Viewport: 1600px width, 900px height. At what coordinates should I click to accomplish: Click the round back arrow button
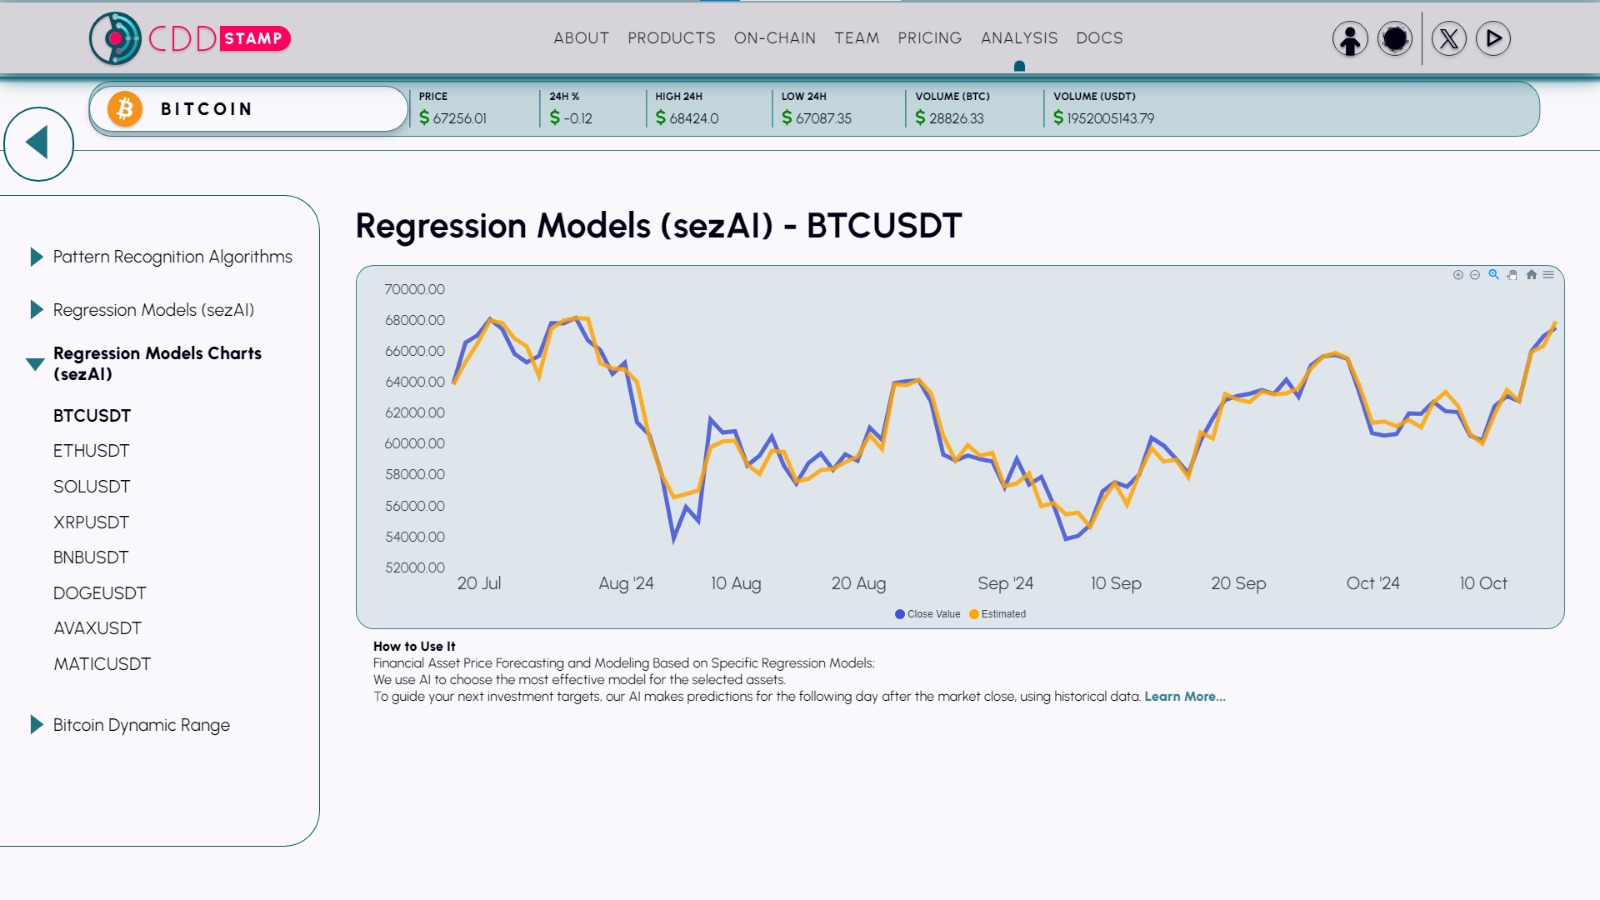[x=38, y=143]
